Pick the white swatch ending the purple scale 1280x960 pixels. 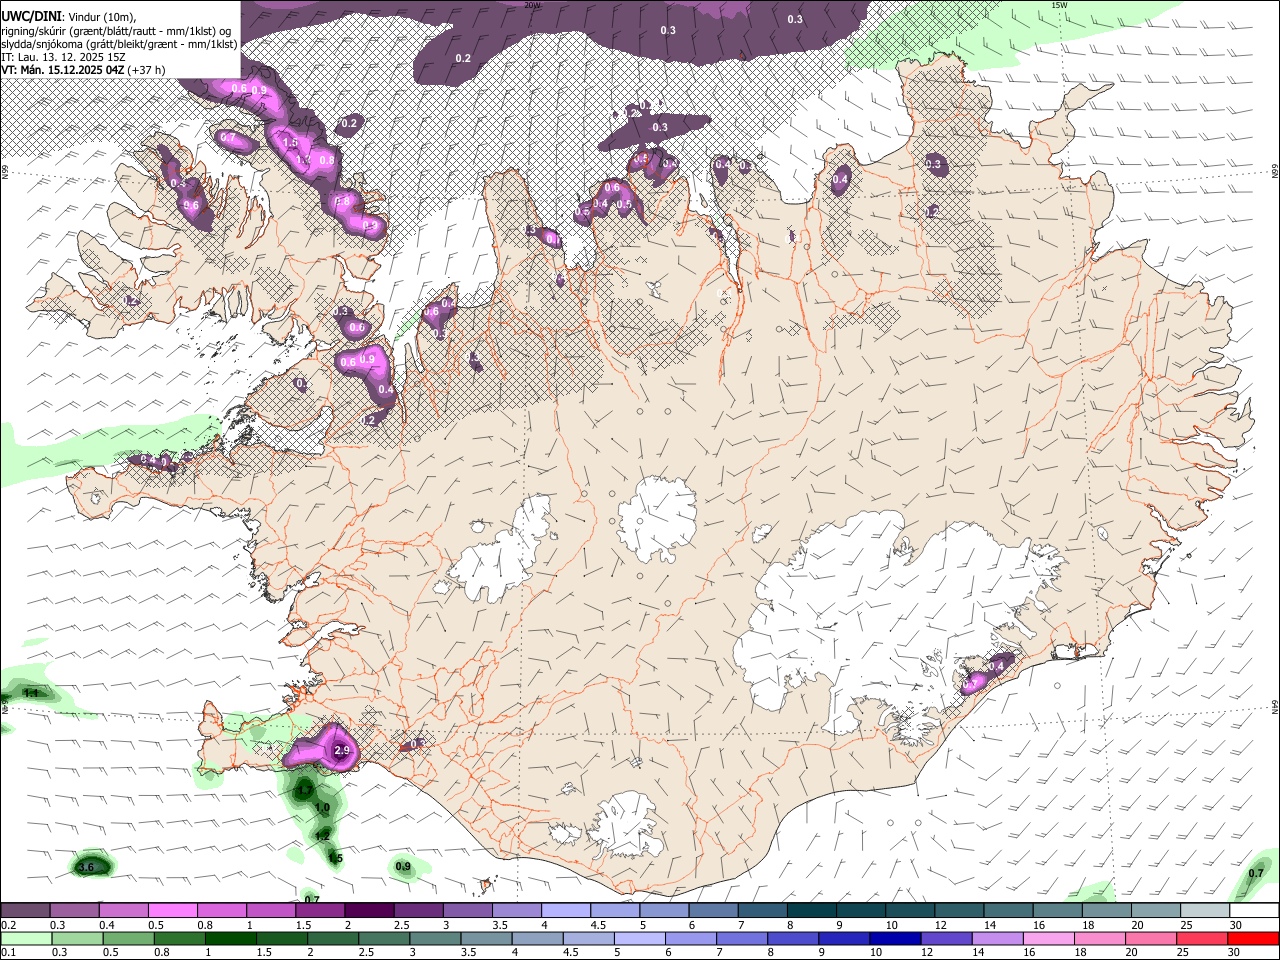pyautogui.click(x=1254, y=910)
